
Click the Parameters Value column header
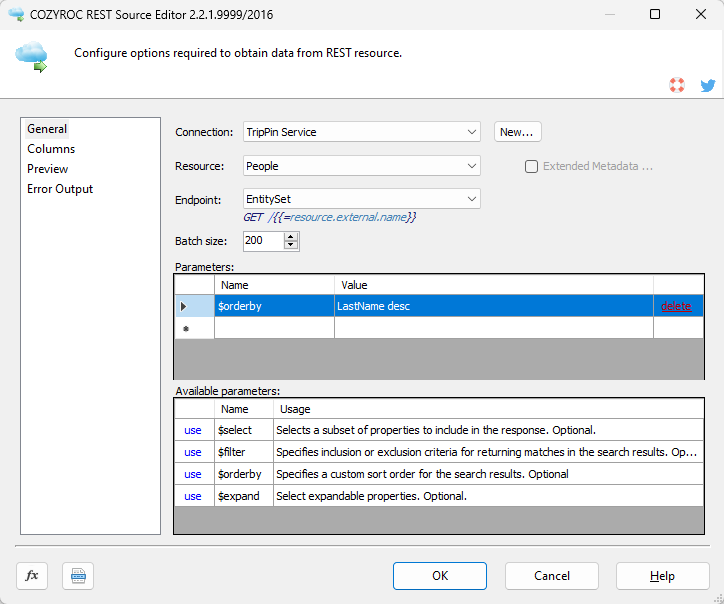tap(494, 285)
